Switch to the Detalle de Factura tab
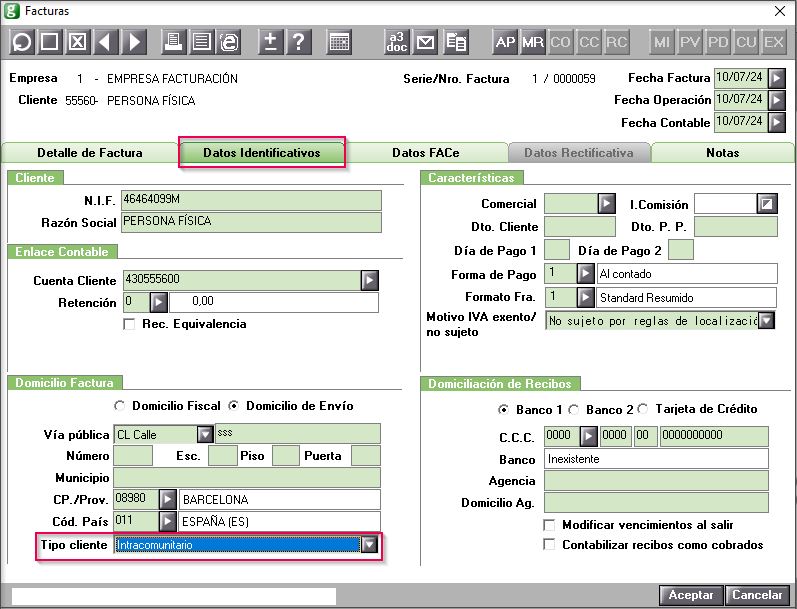Viewport: 797px width, 609px height. [x=90, y=153]
